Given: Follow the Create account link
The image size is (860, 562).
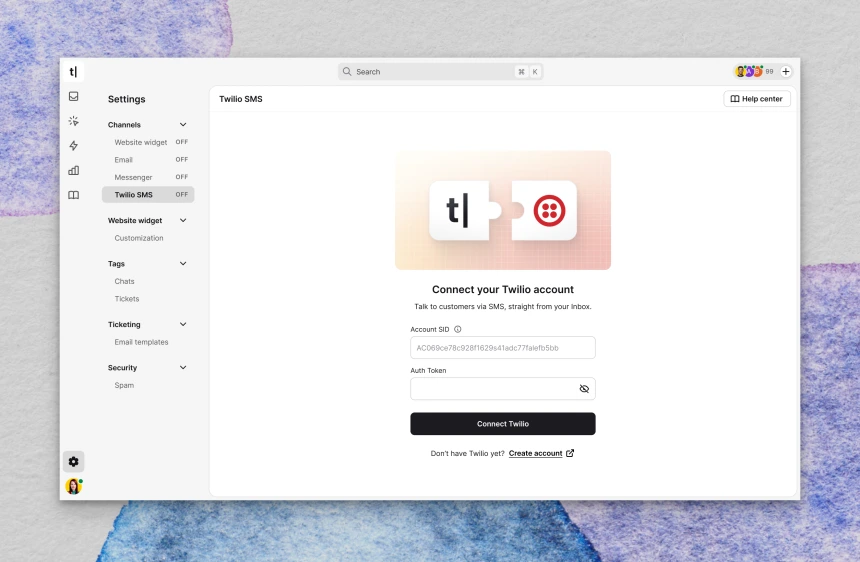Looking at the screenshot, I should coord(535,453).
